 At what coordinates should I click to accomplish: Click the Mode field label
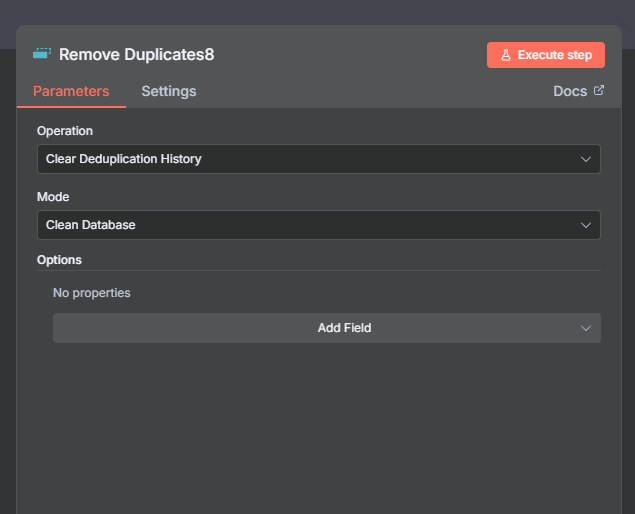pos(53,197)
